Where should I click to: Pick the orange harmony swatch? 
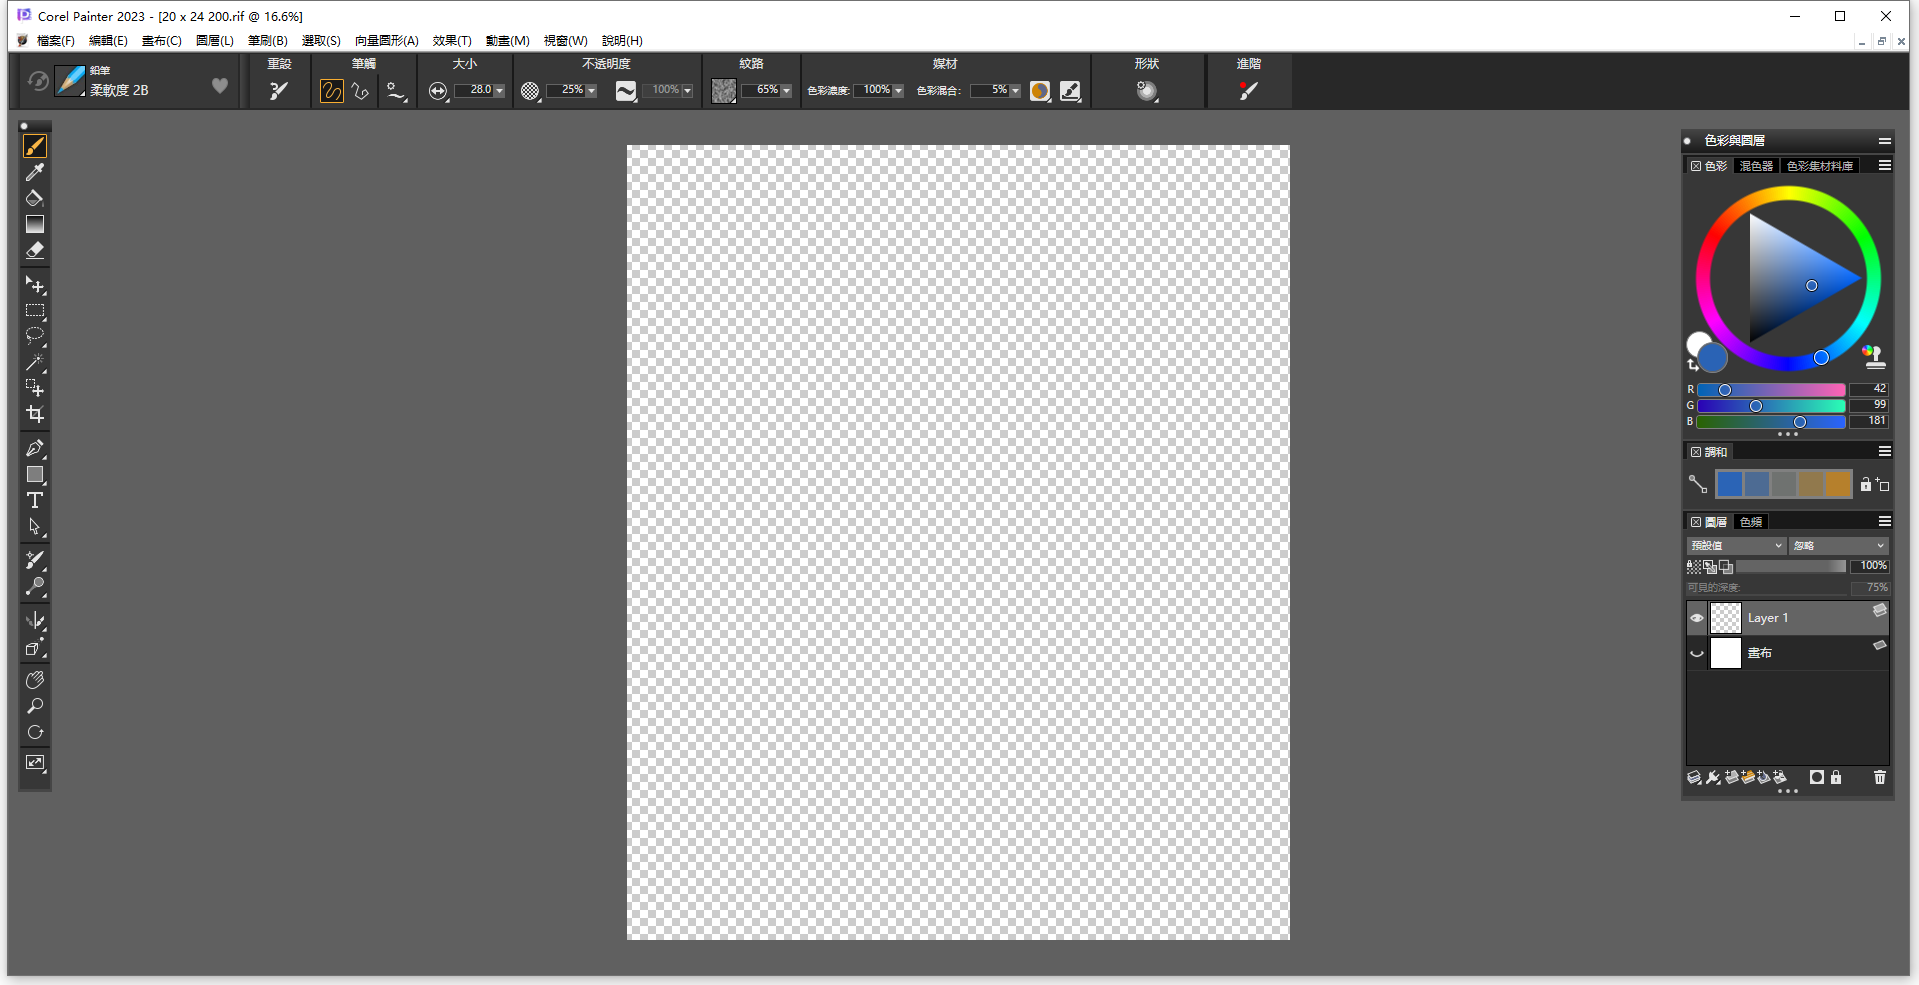click(1838, 484)
